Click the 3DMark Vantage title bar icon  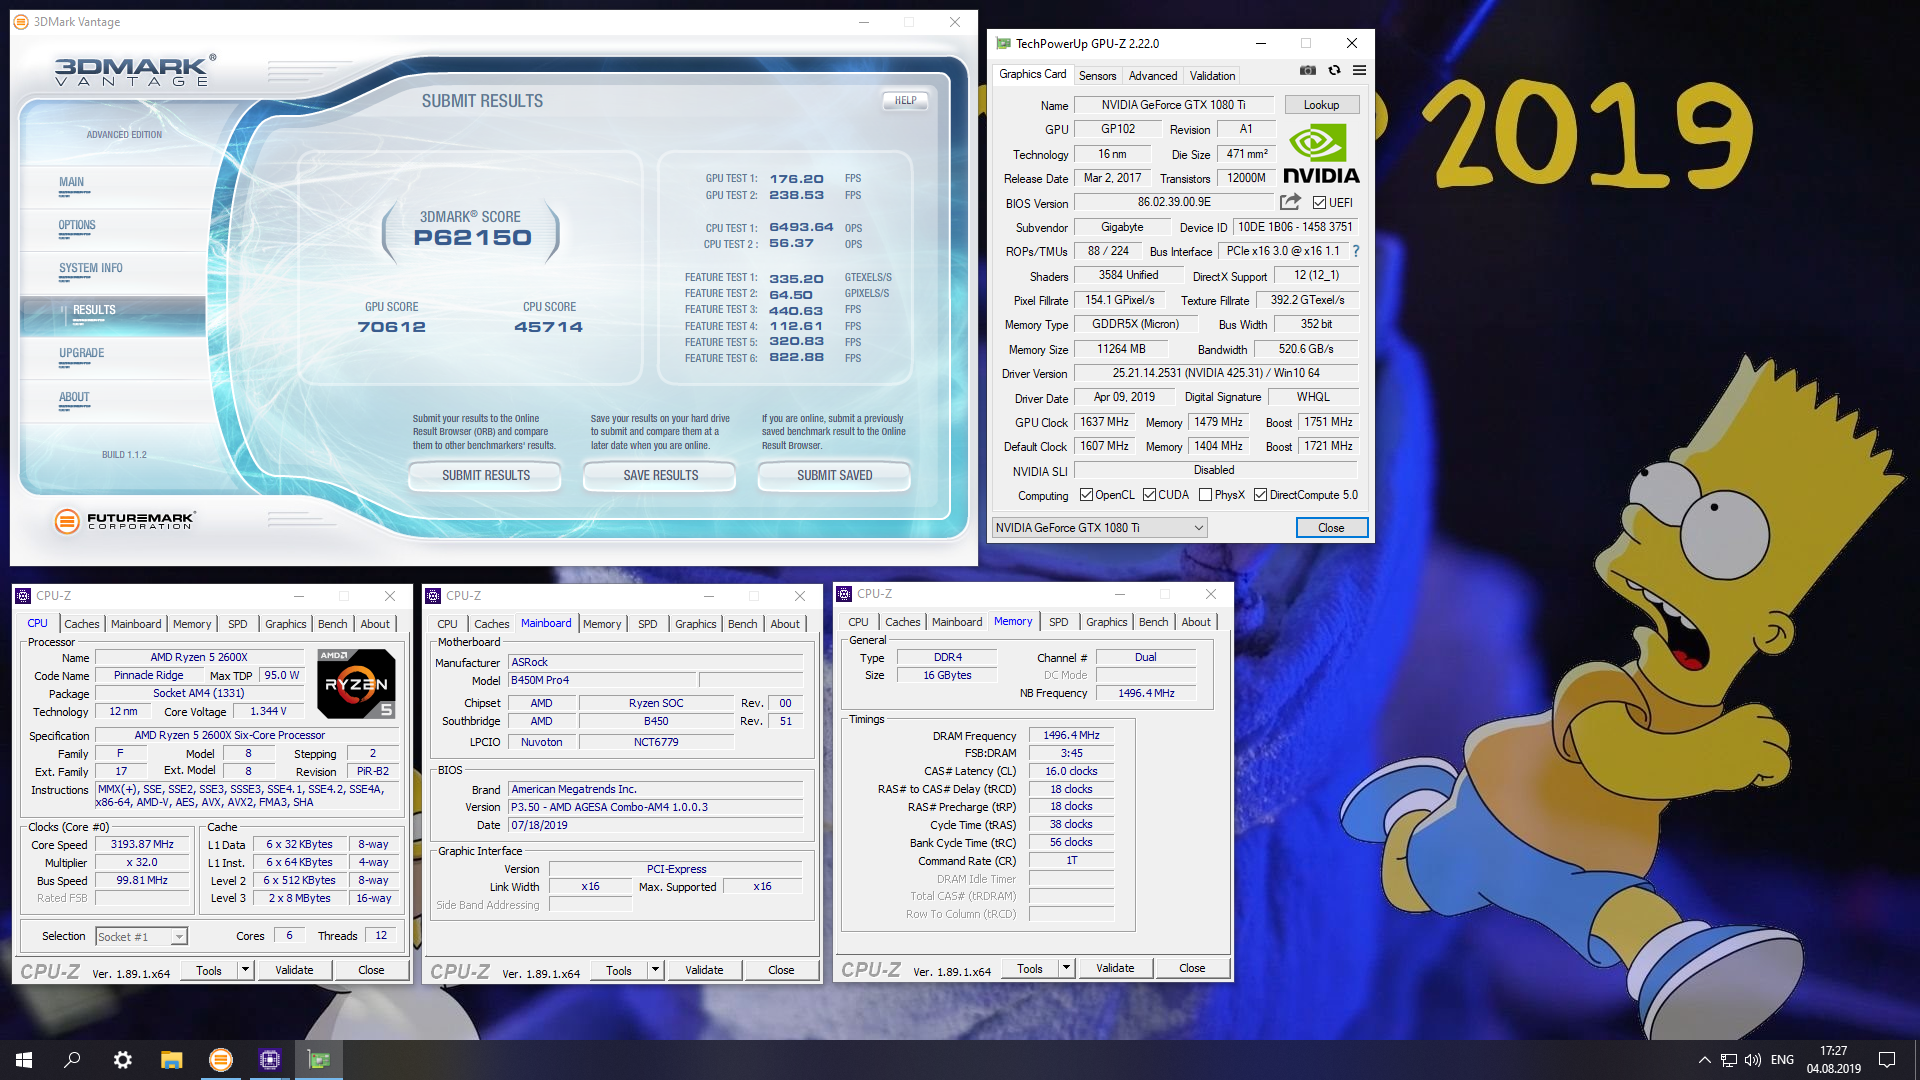(21, 22)
